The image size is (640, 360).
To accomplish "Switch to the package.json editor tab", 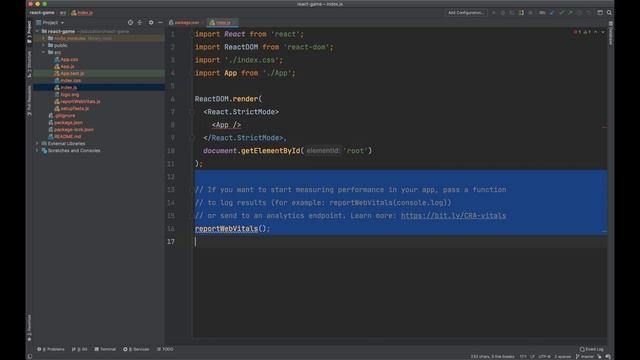I will pyautogui.click(x=184, y=23).
